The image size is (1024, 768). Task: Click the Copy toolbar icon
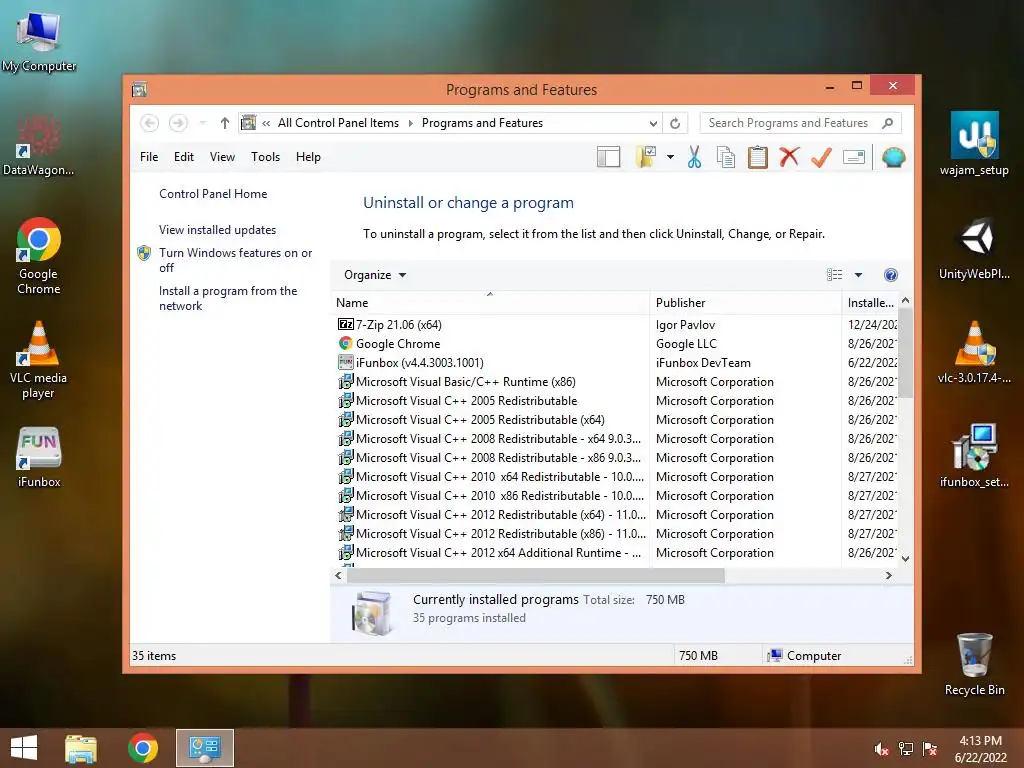coord(726,157)
